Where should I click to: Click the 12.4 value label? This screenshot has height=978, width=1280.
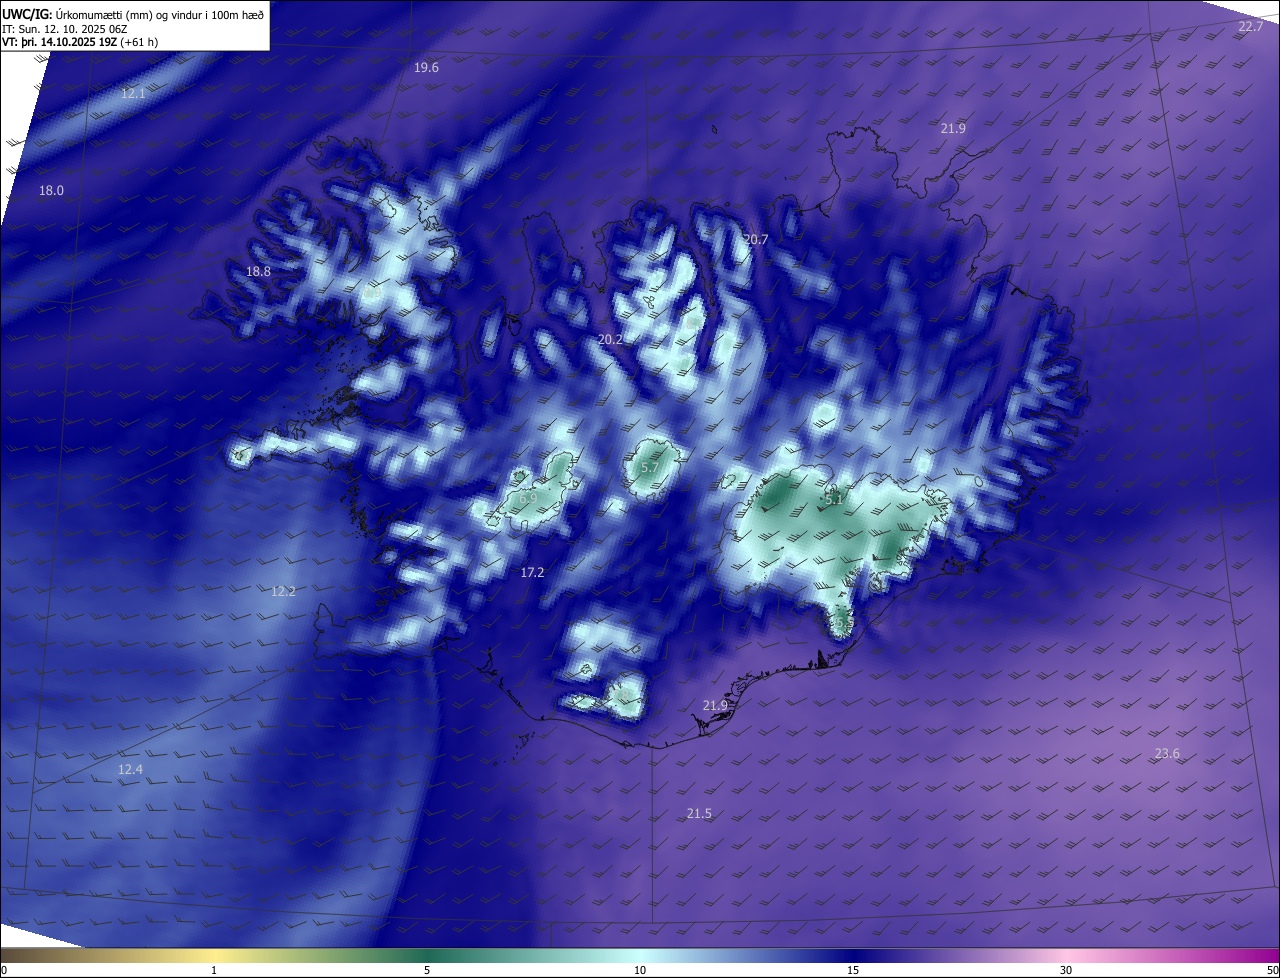click(130, 770)
